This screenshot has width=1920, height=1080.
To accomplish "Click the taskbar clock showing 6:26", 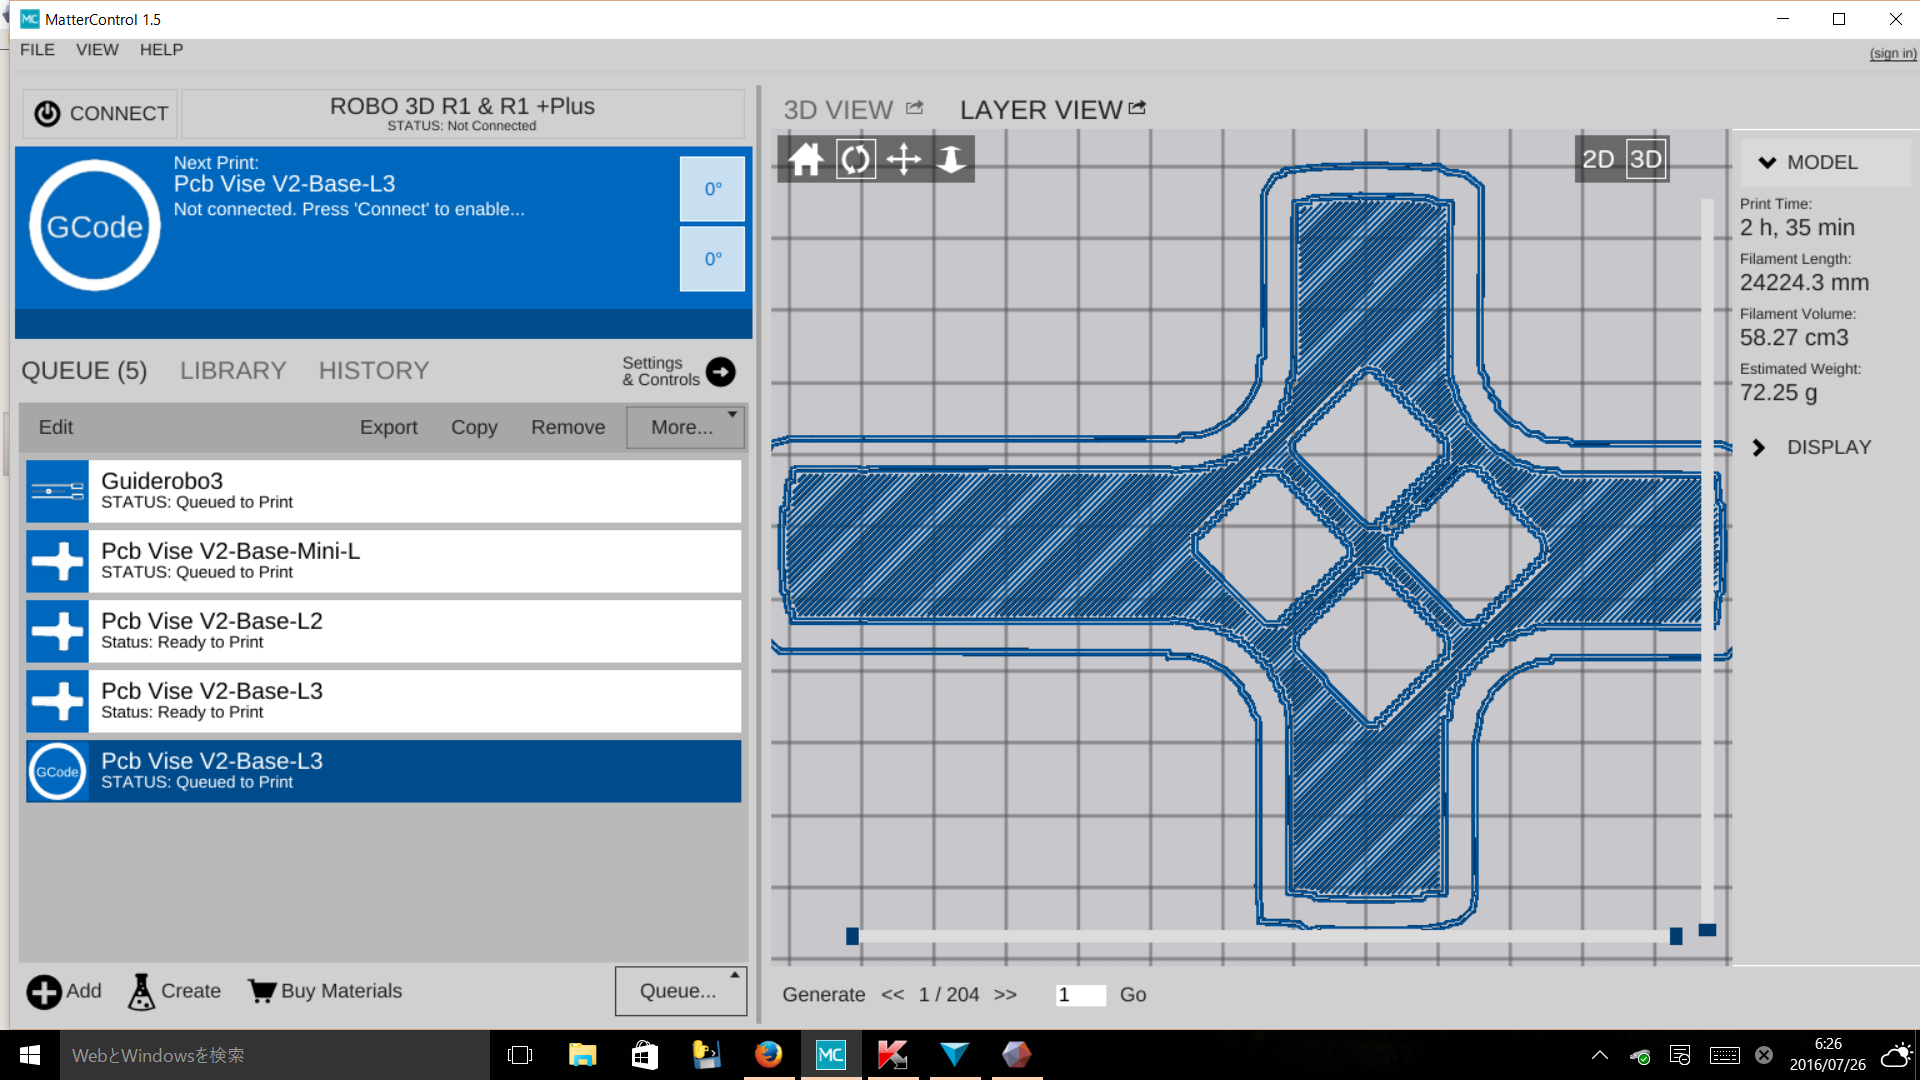I will point(1828,1055).
